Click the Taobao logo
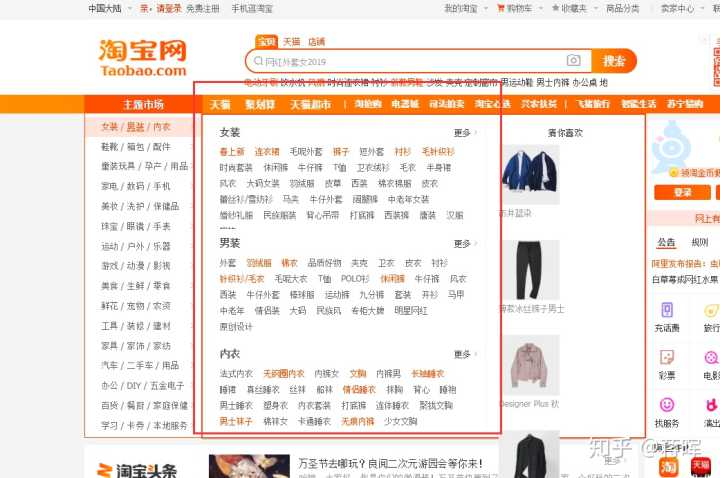The height and width of the screenshot is (478, 720). point(142,58)
